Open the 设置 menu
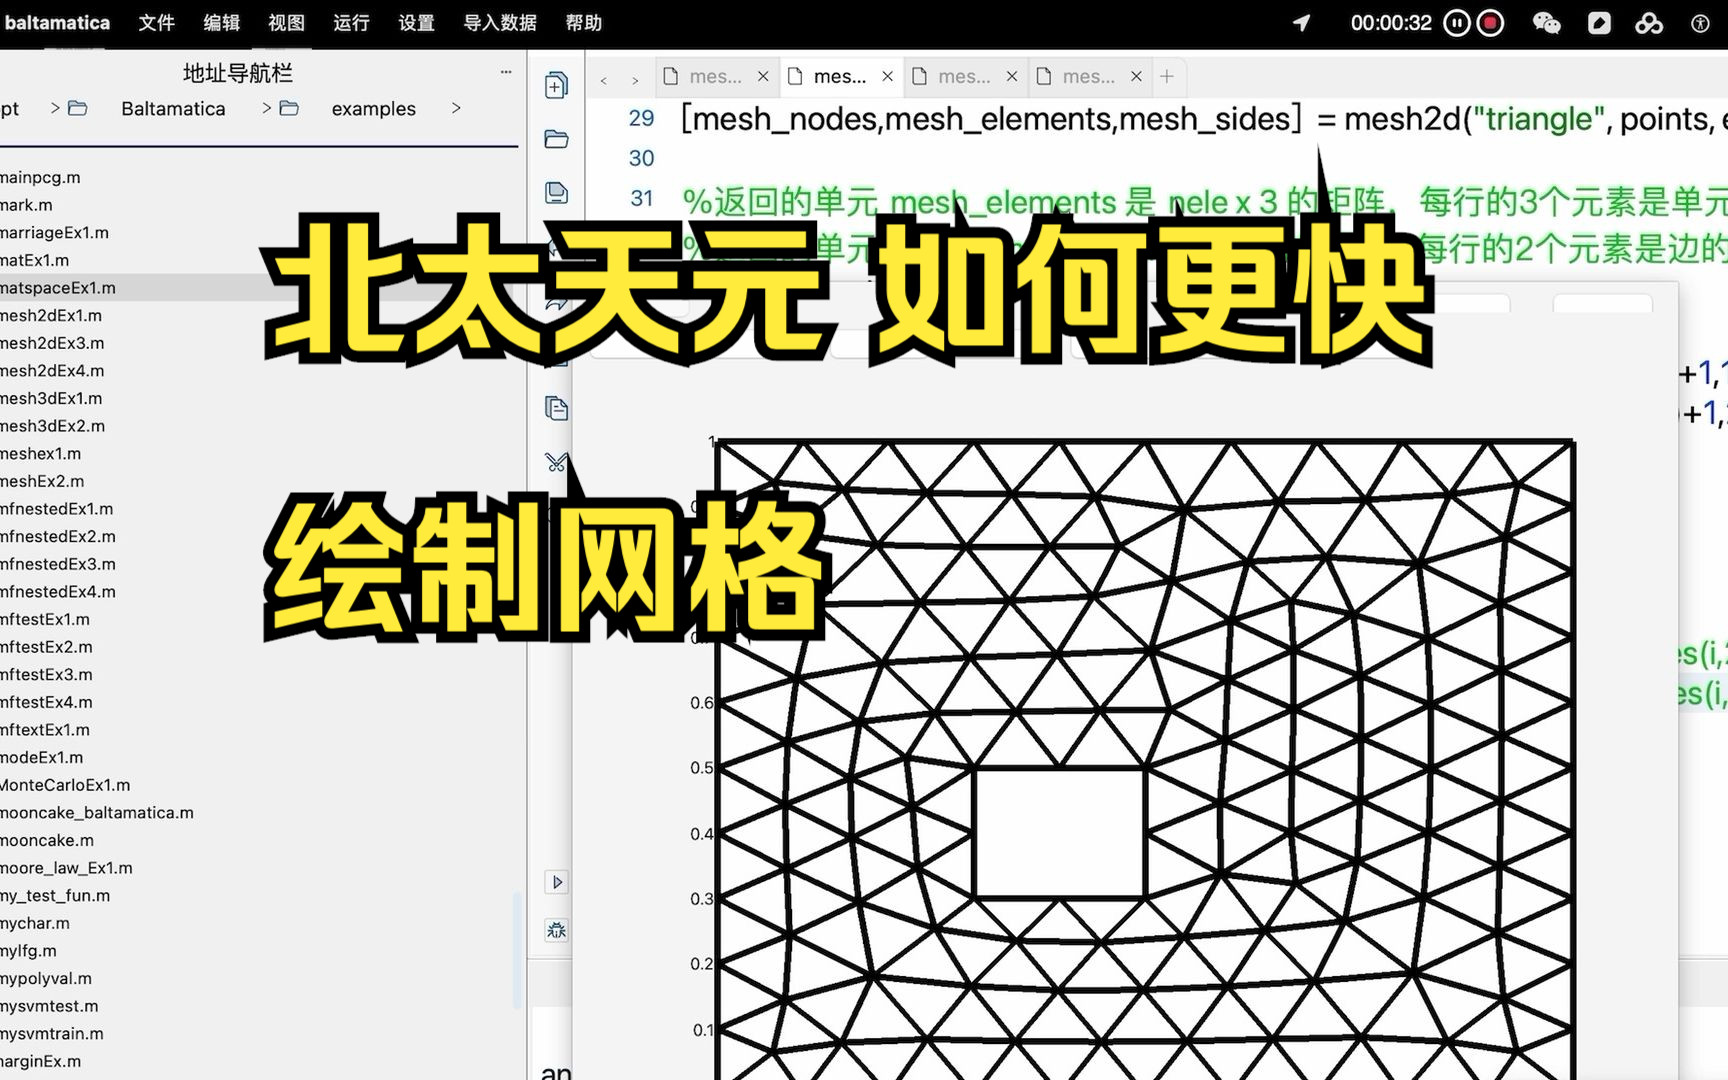 [x=416, y=23]
